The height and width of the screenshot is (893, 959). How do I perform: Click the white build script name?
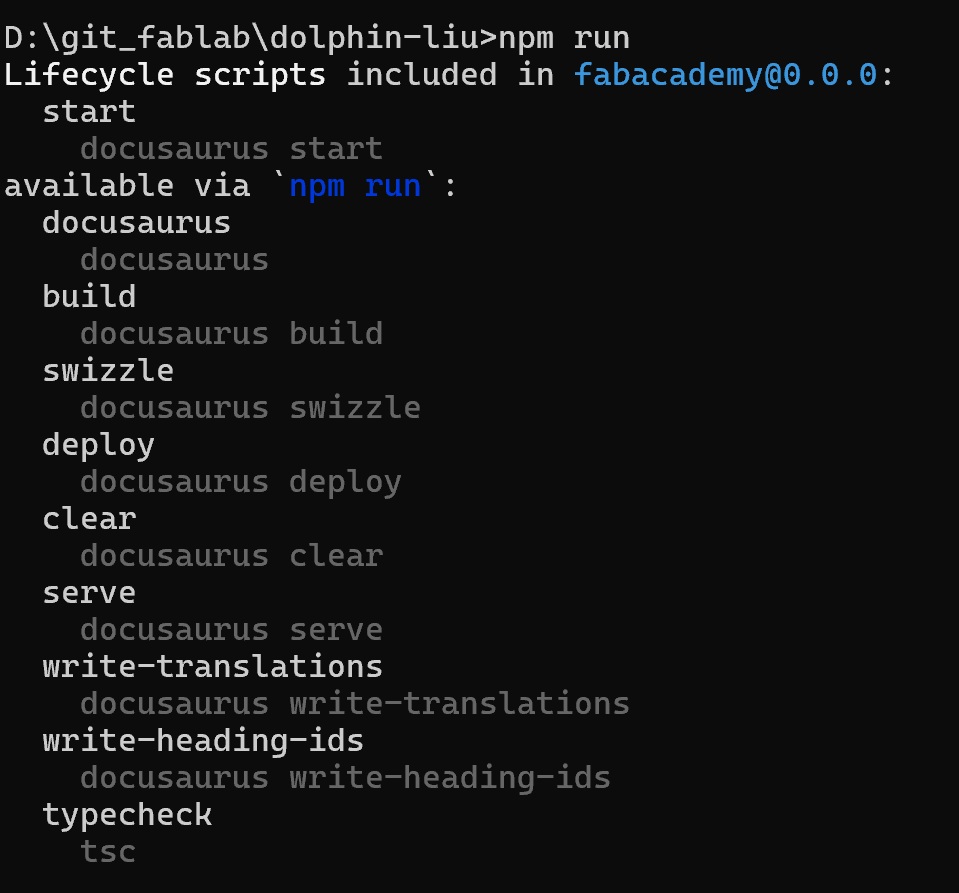pyautogui.click(x=89, y=296)
